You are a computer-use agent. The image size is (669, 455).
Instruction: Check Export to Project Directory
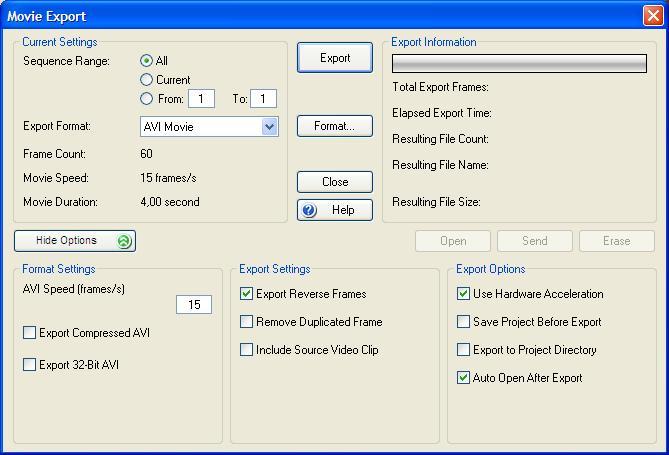pos(463,350)
